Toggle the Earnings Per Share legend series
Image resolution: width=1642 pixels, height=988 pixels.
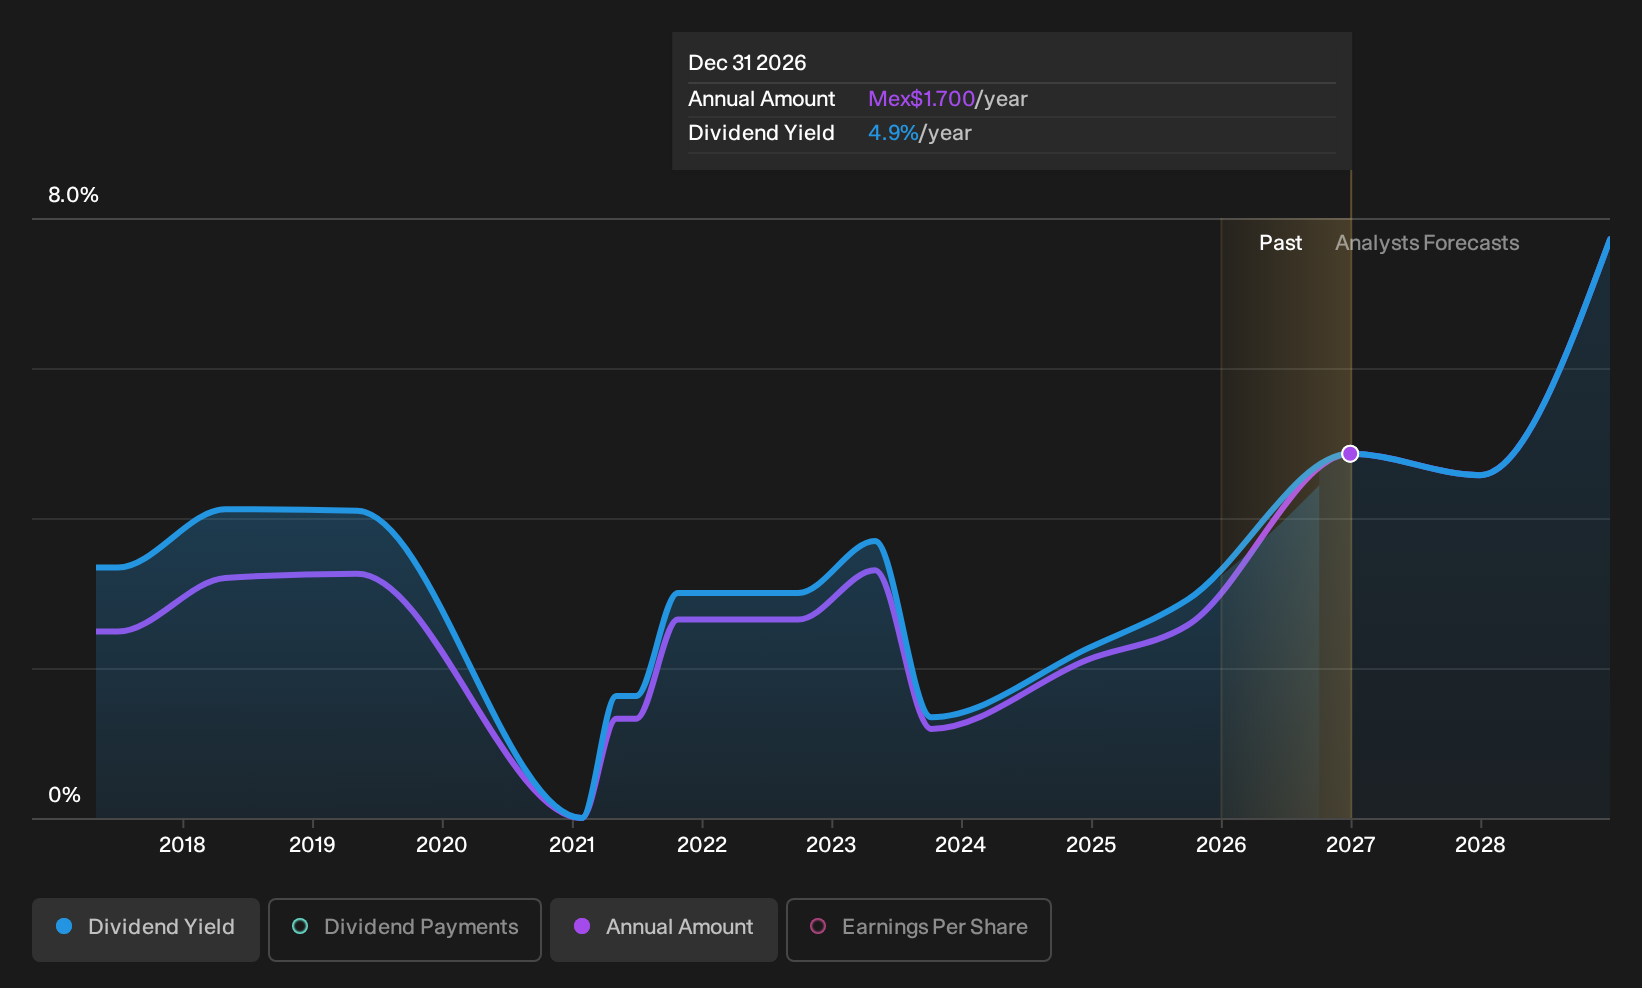click(919, 929)
